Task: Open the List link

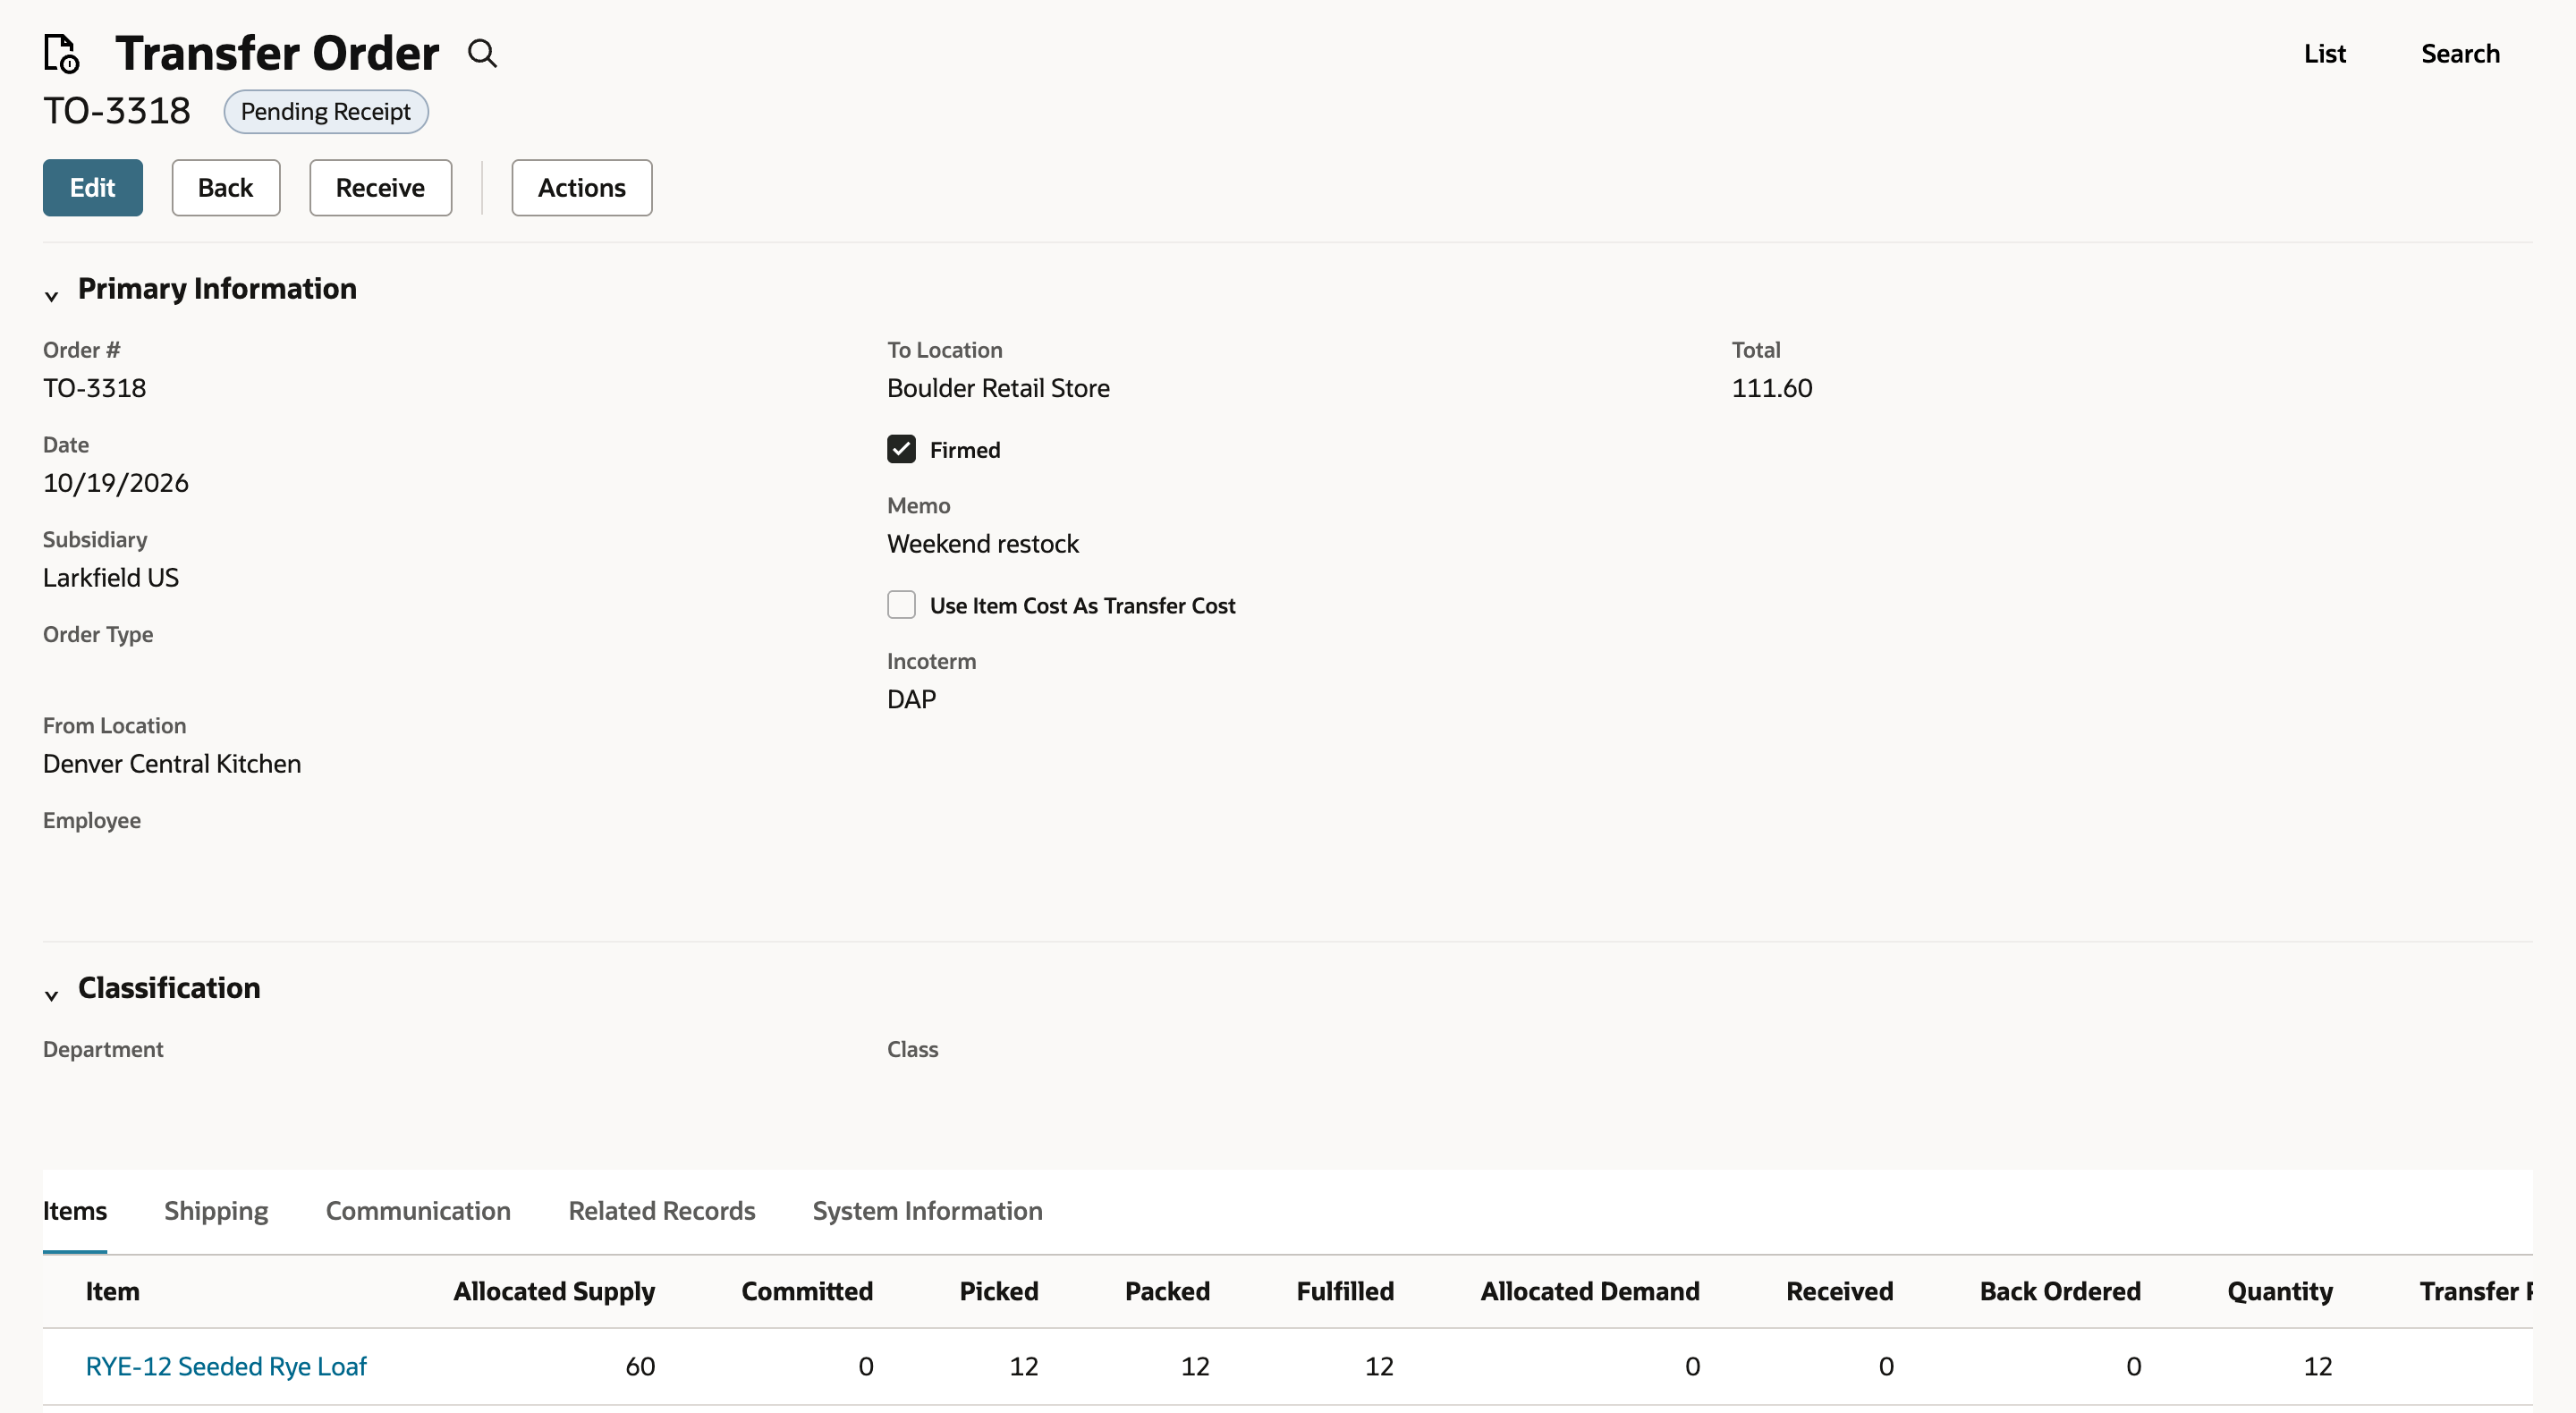Action: coord(2325,53)
